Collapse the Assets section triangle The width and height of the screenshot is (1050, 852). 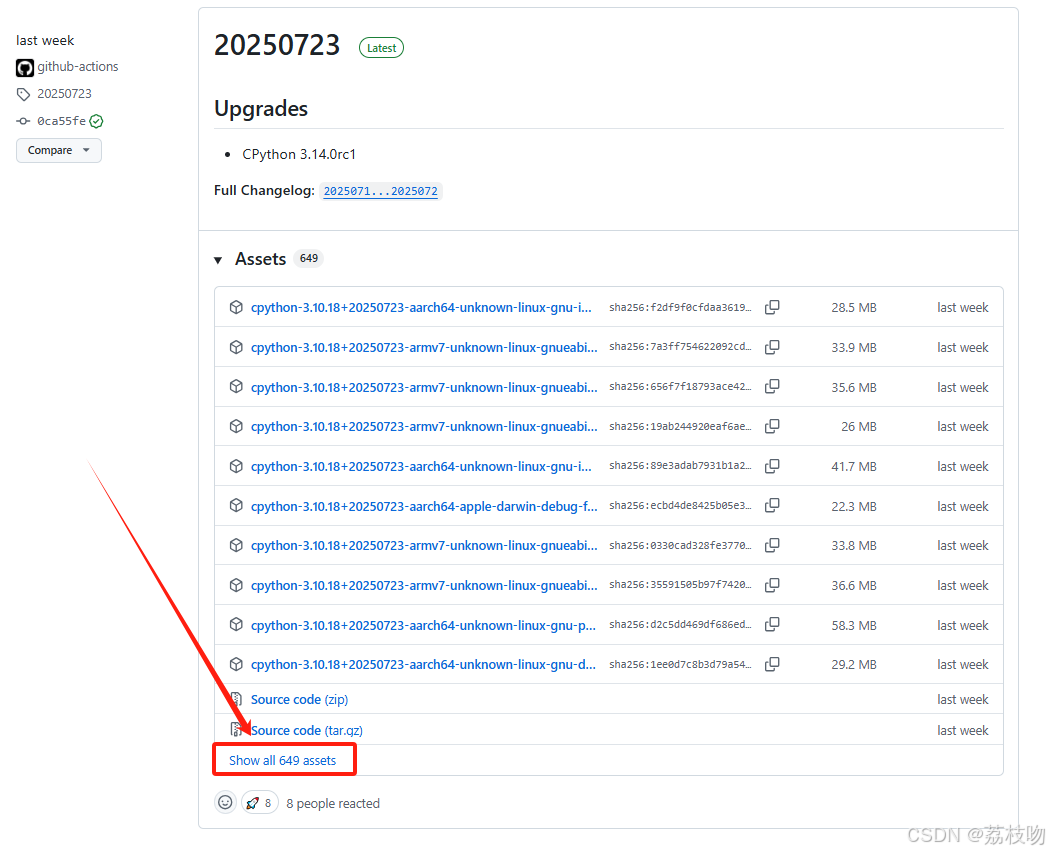pyautogui.click(x=218, y=260)
